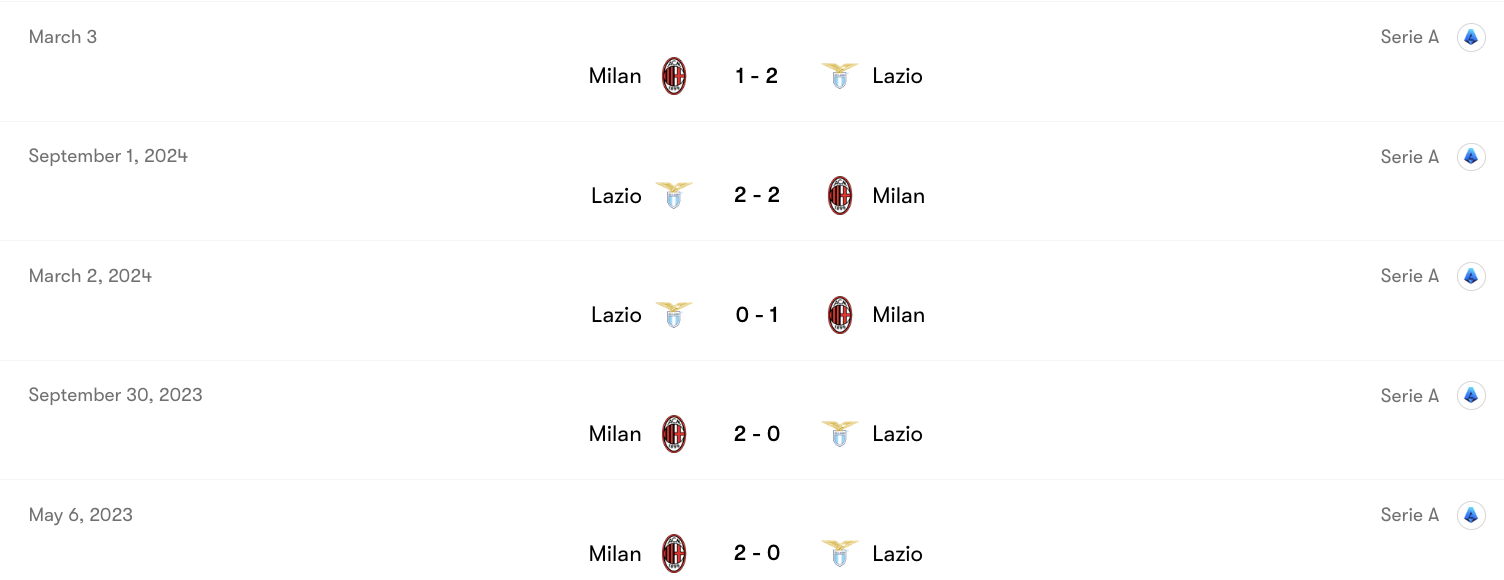
Task: Click the Serie A league logo on March 3 row
Action: [1471, 36]
